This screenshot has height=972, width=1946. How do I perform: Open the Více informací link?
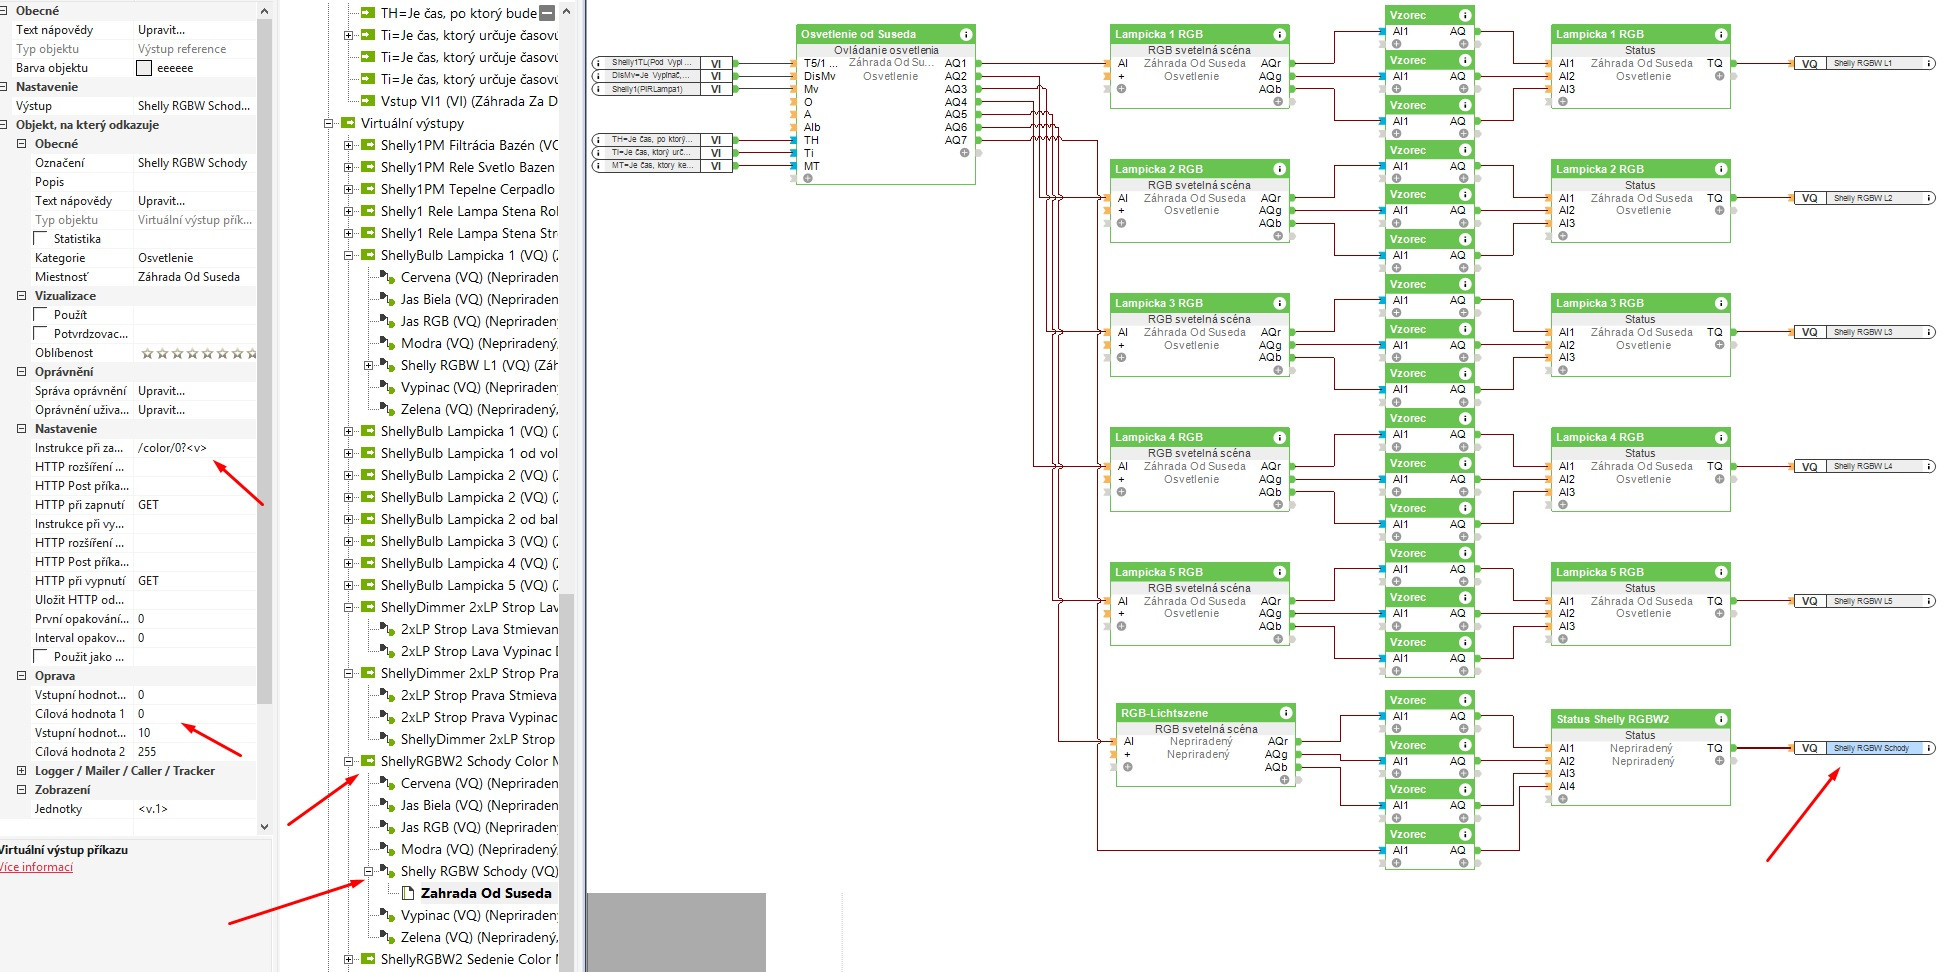coord(36,867)
